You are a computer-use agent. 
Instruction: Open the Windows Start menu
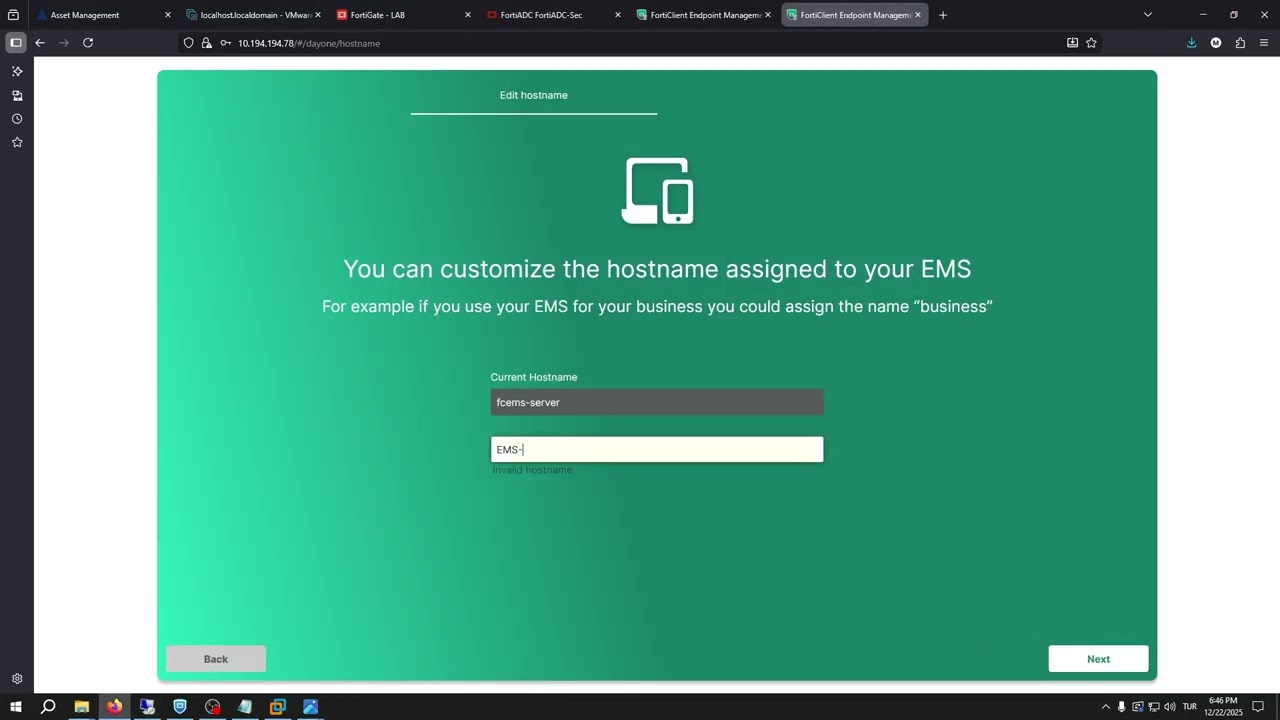pyautogui.click(x=16, y=707)
